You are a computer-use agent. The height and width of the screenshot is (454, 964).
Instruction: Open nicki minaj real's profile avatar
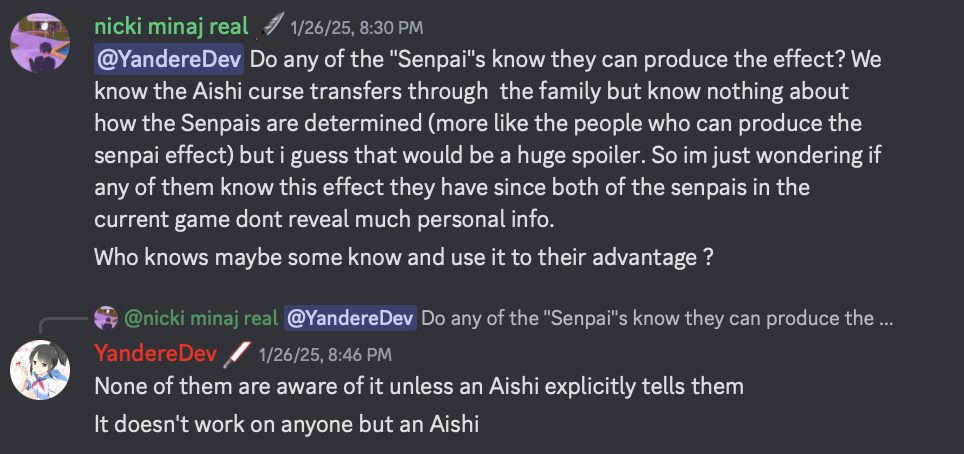click(41, 44)
